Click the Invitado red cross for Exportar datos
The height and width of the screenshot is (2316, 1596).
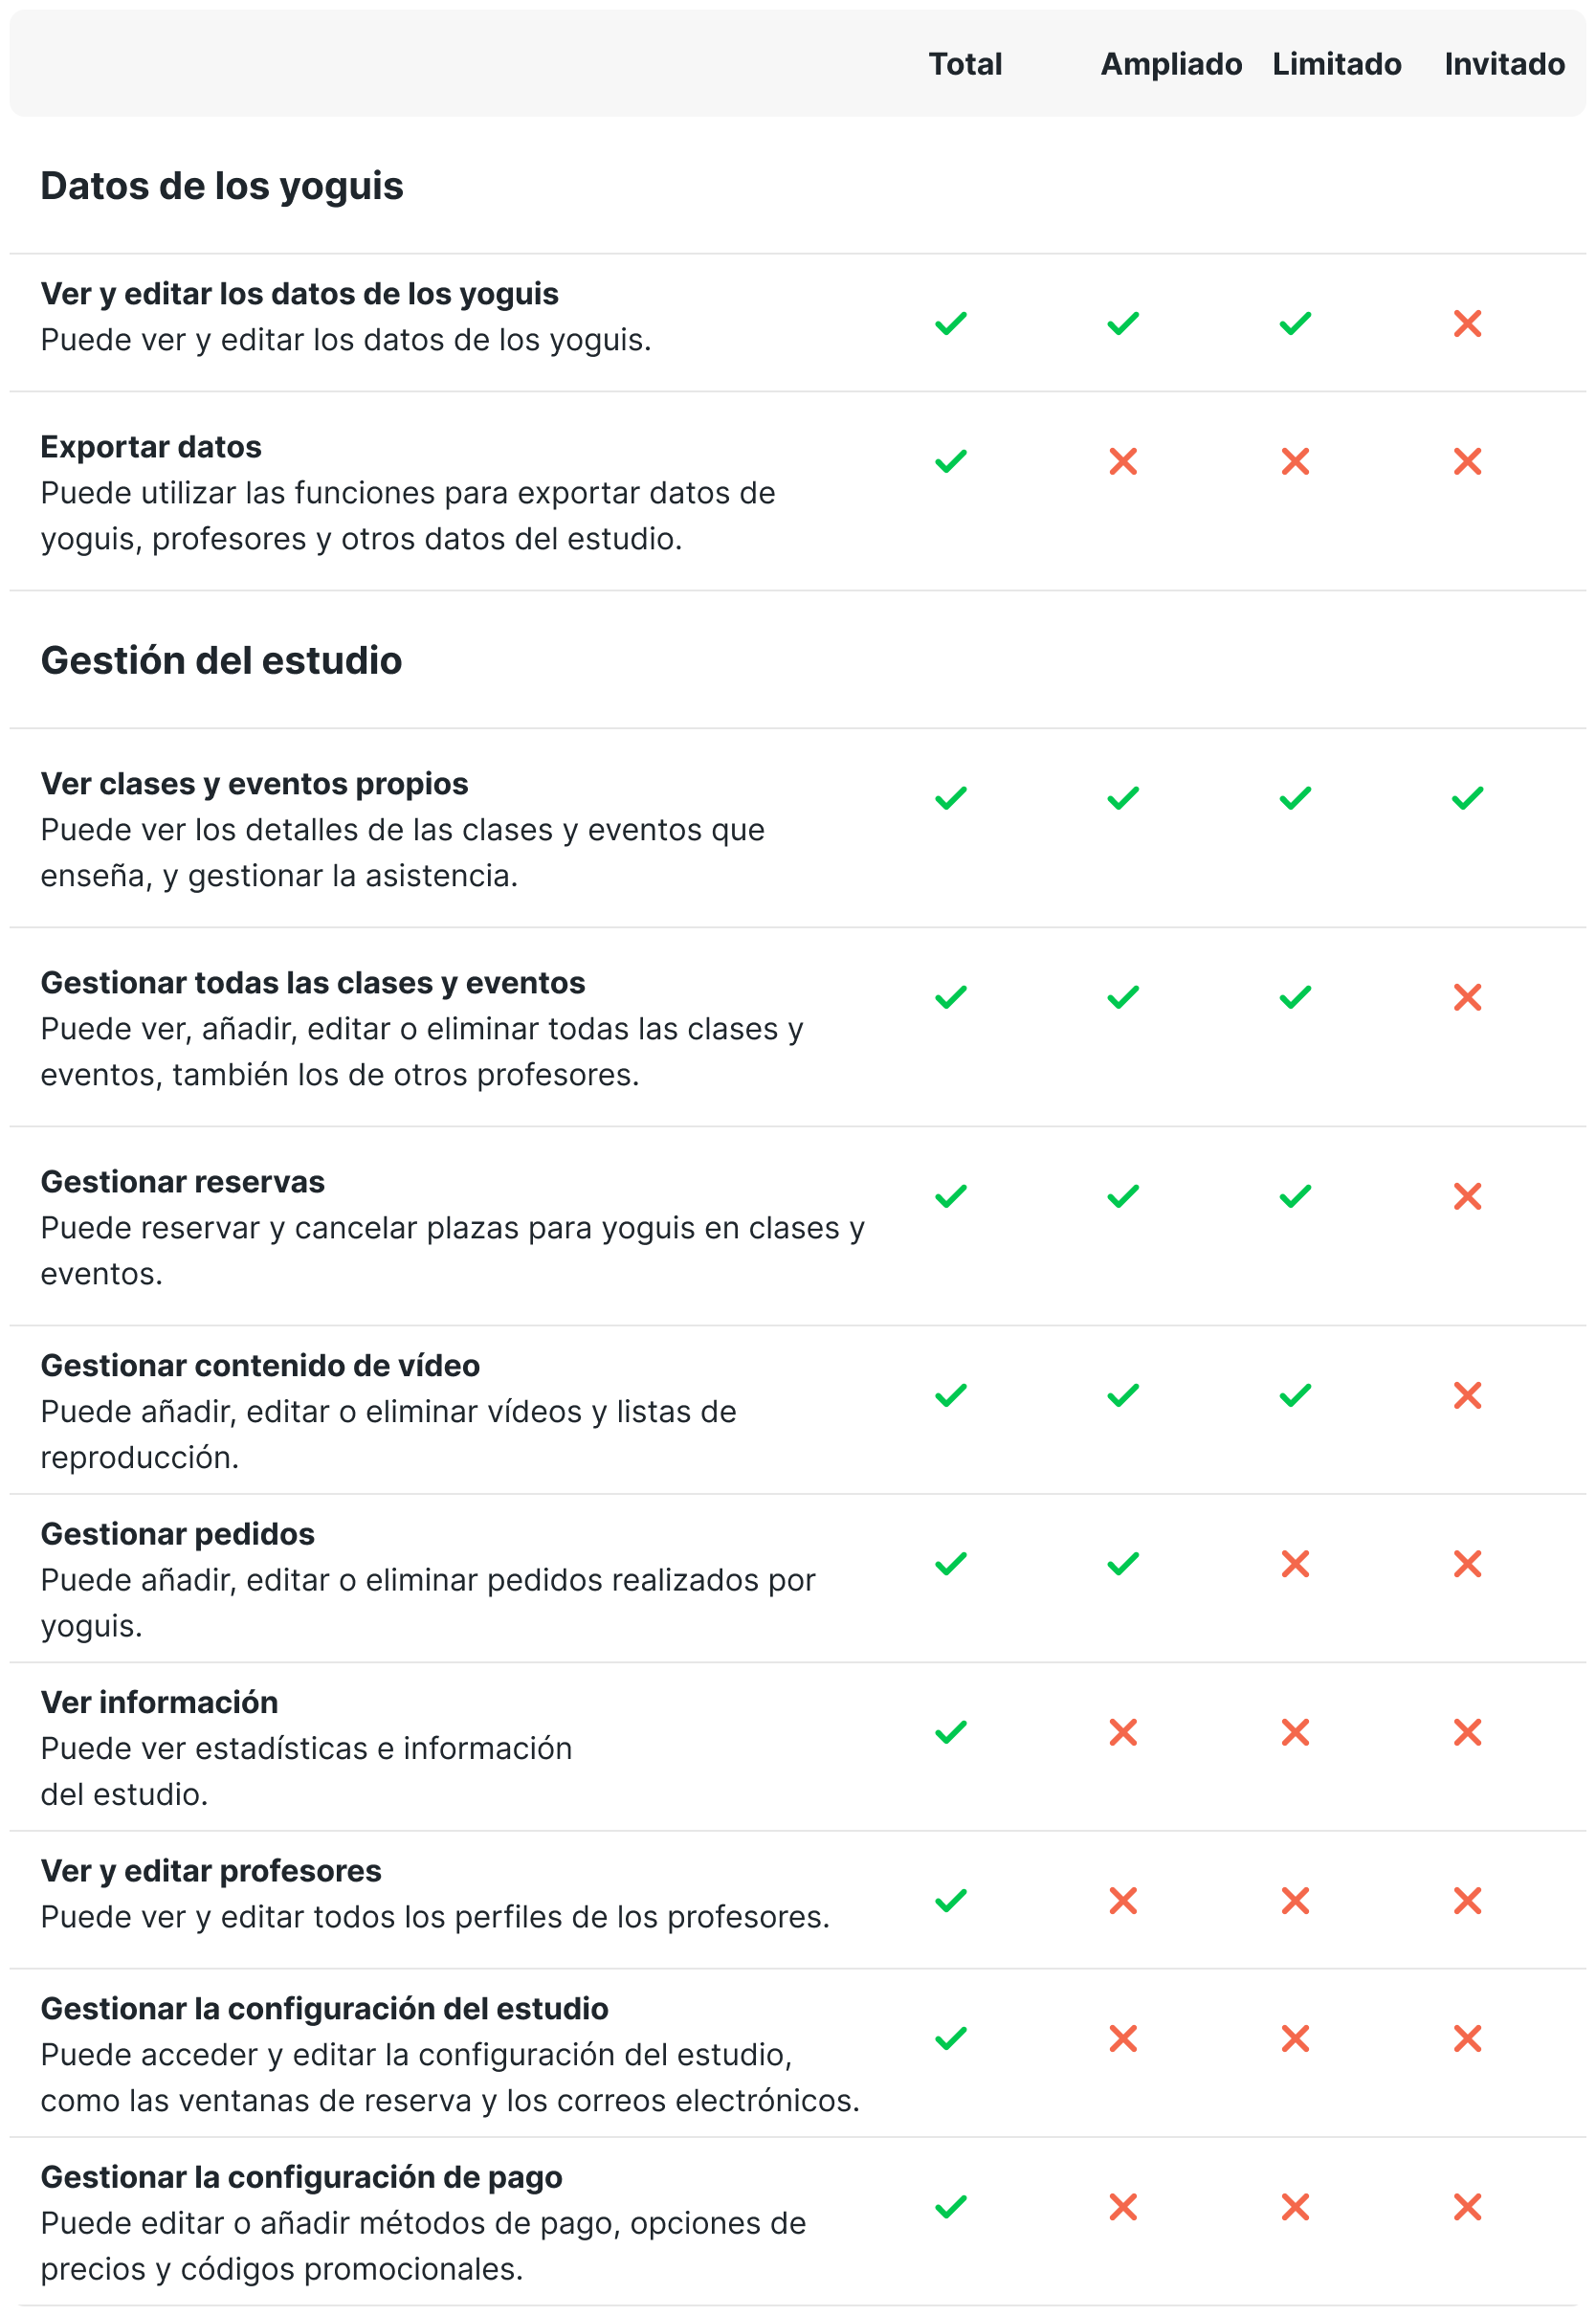tap(1467, 461)
